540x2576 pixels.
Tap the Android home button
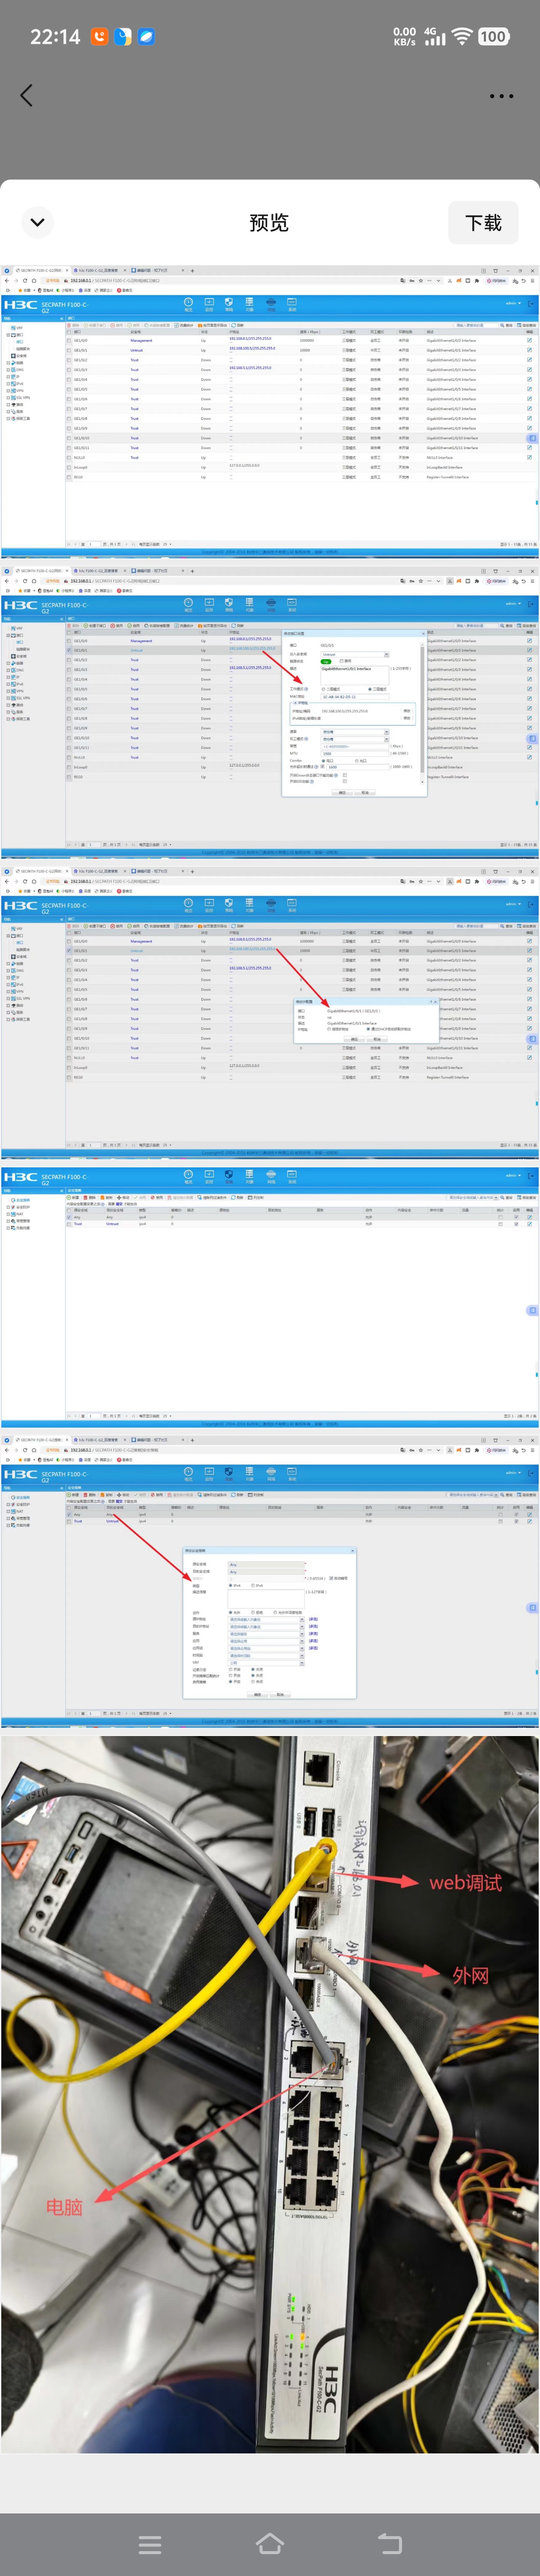tap(270, 2544)
